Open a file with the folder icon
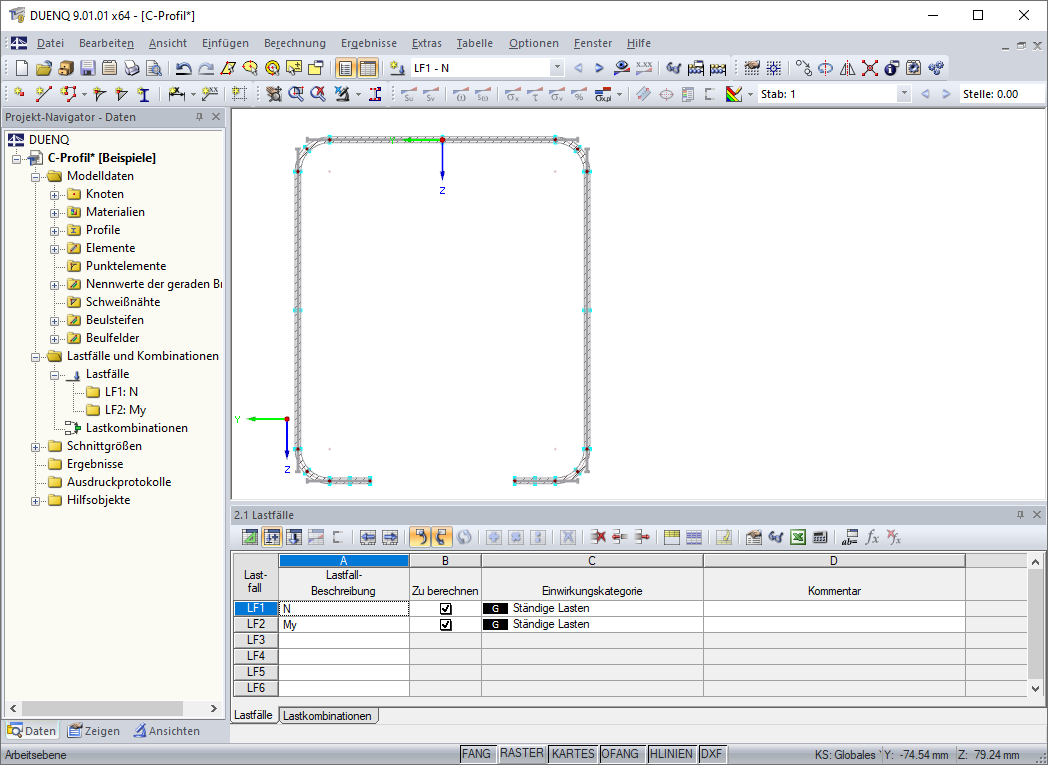The width and height of the screenshot is (1048, 765). pos(43,68)
